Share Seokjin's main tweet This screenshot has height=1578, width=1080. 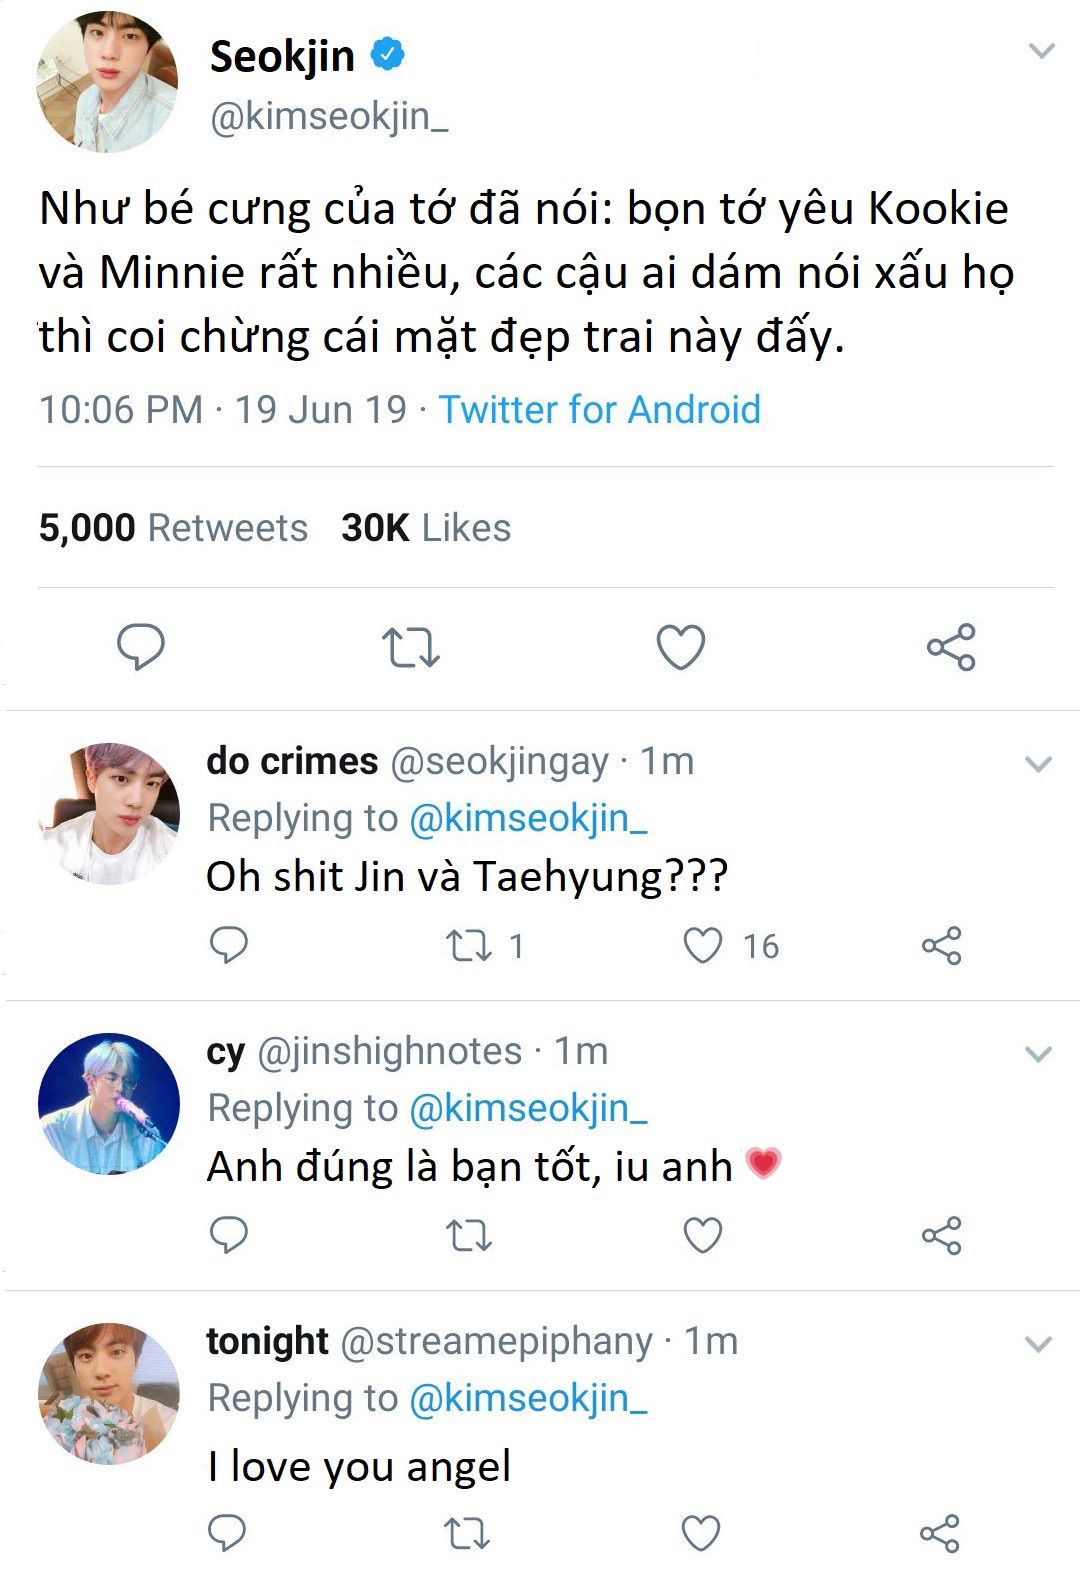pos(950,647)
